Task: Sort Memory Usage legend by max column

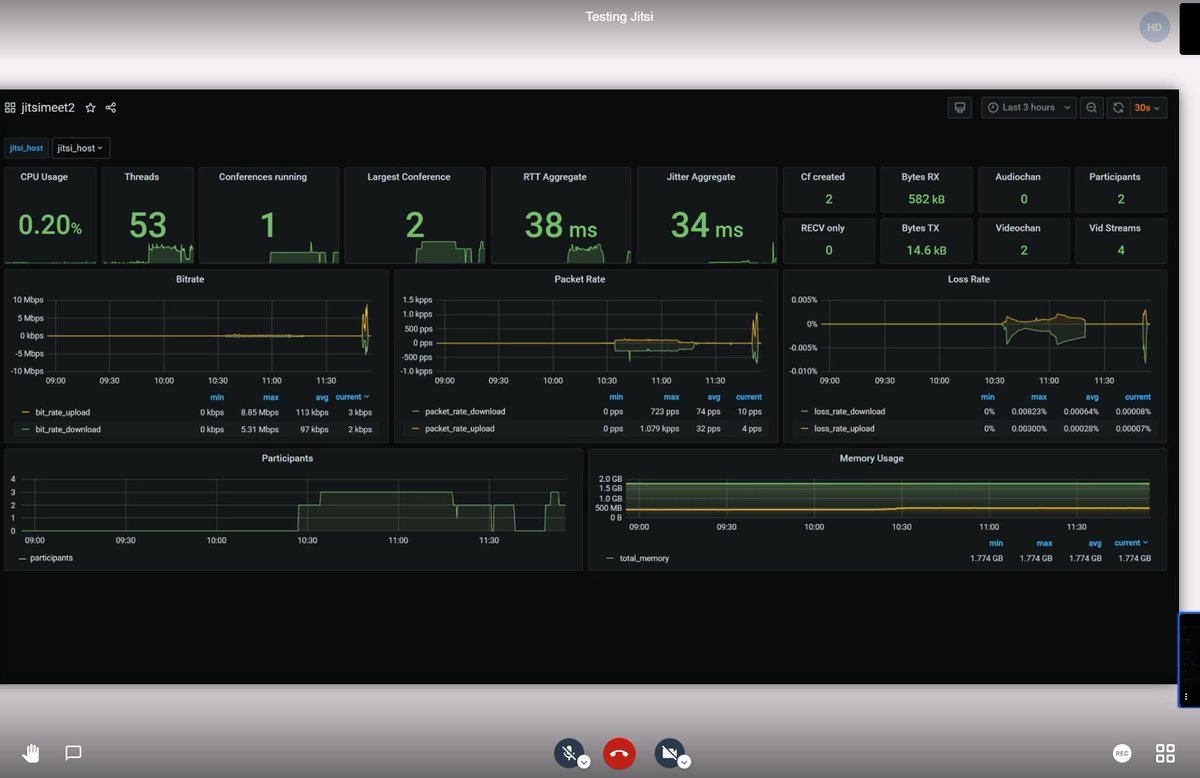Action: 1044,543
